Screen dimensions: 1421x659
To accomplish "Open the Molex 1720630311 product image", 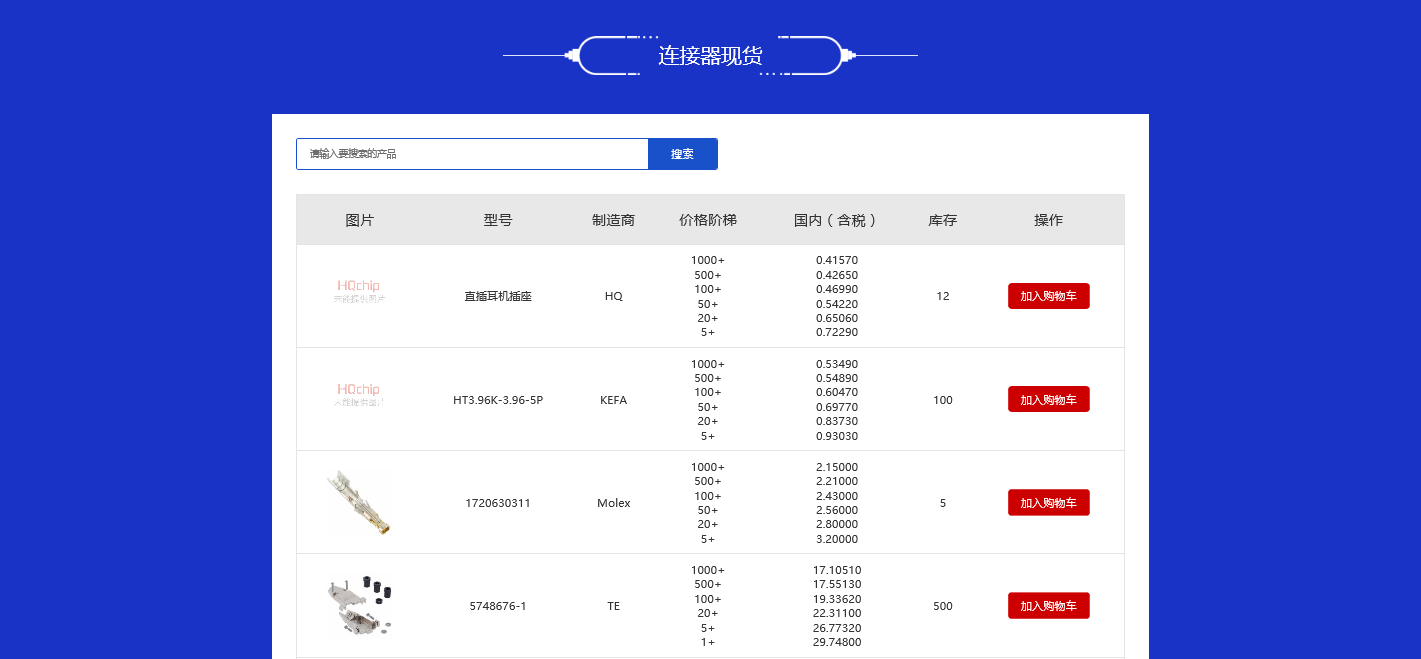I will (359, 503).
